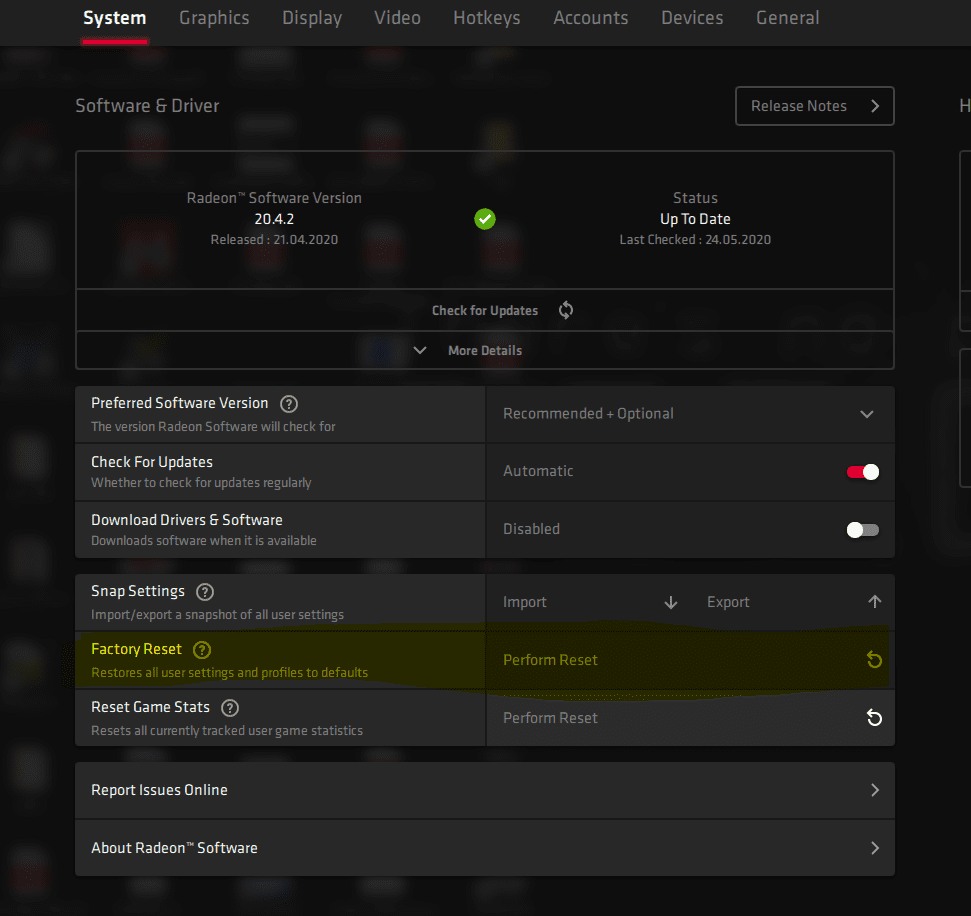Select the Devices tab

click(x=692, y=19)
